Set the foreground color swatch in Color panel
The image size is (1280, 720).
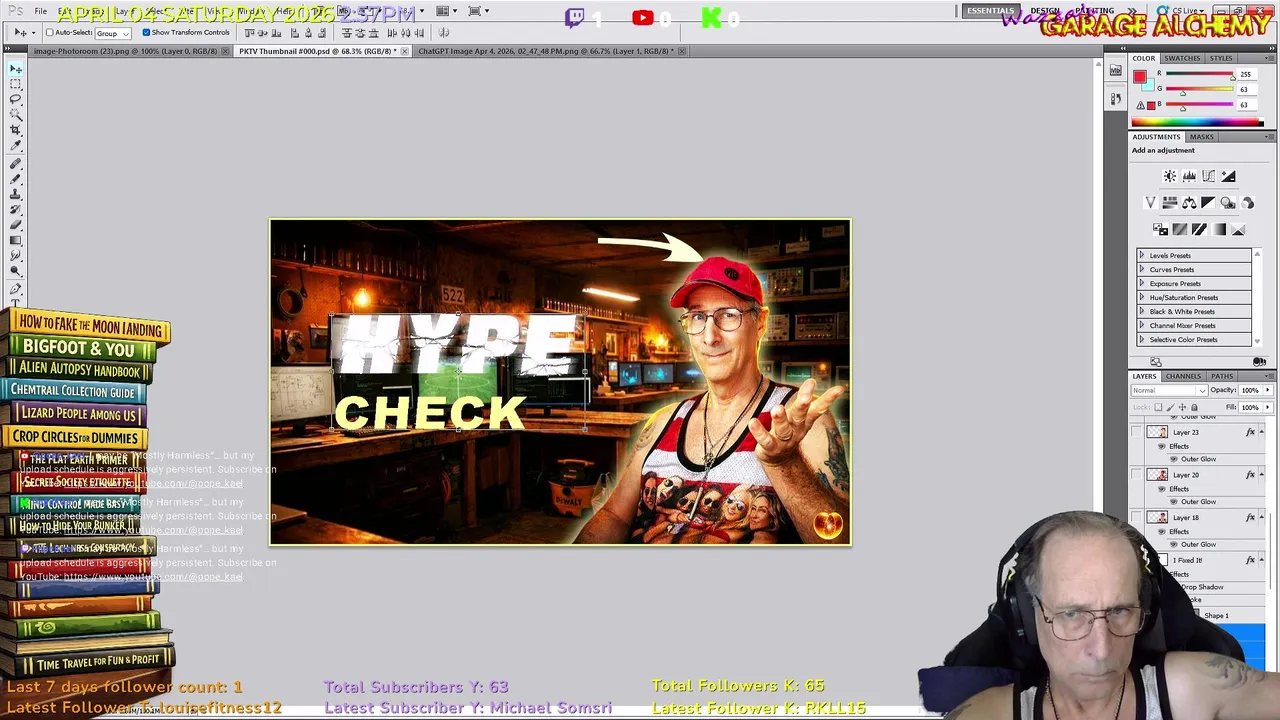click(1139, 77)
